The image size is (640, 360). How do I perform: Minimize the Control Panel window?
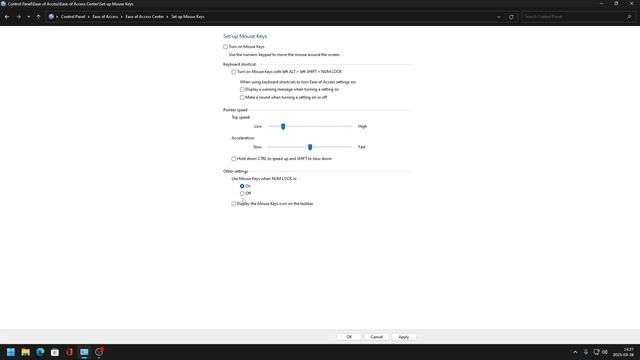[601, 4]
